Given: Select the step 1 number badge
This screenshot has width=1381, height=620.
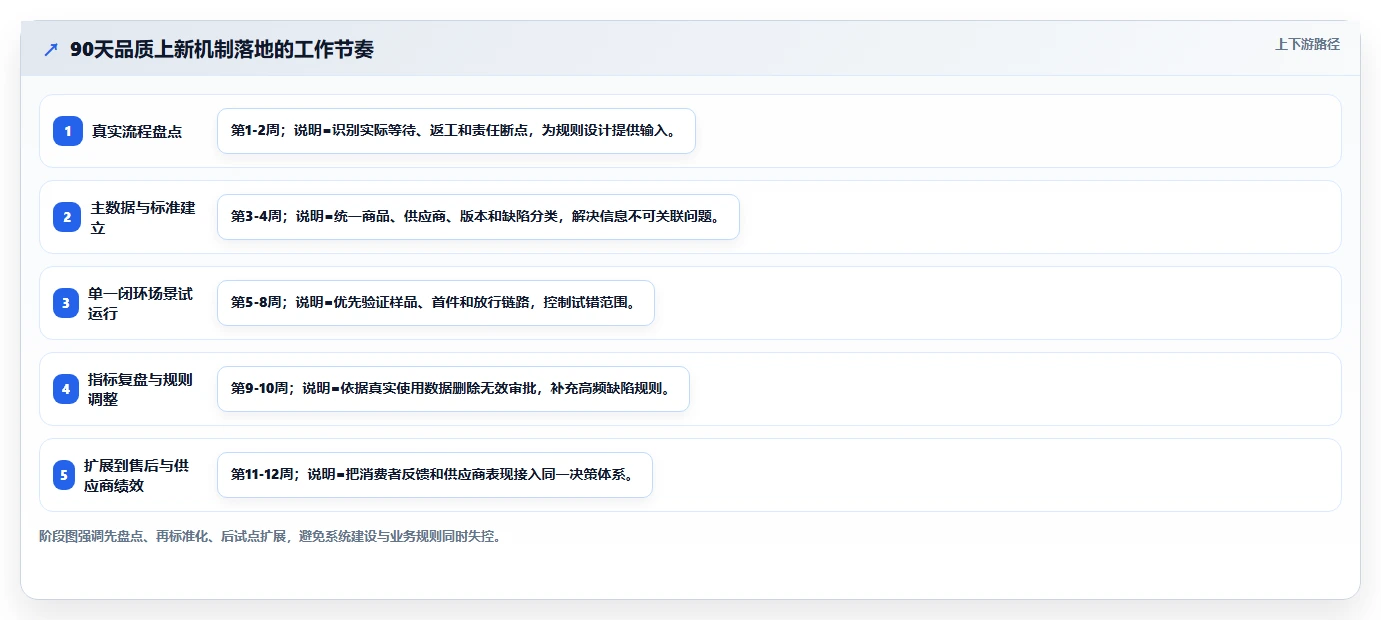Looking at the screenshot, I should (68, 131).
